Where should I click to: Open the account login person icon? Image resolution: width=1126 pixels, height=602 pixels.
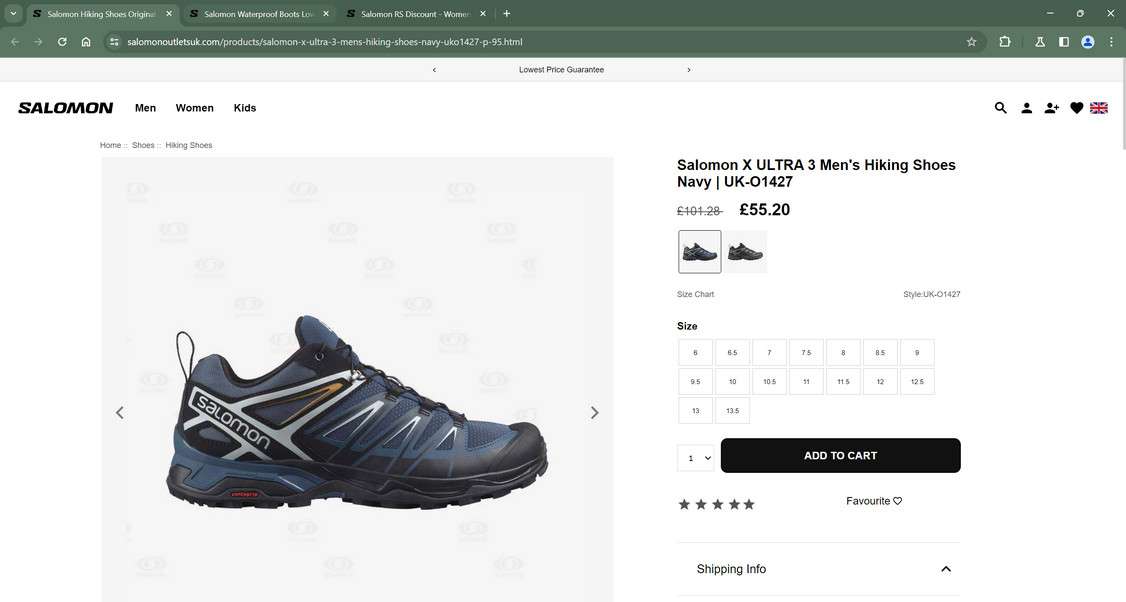click(x=1026, y=108)
